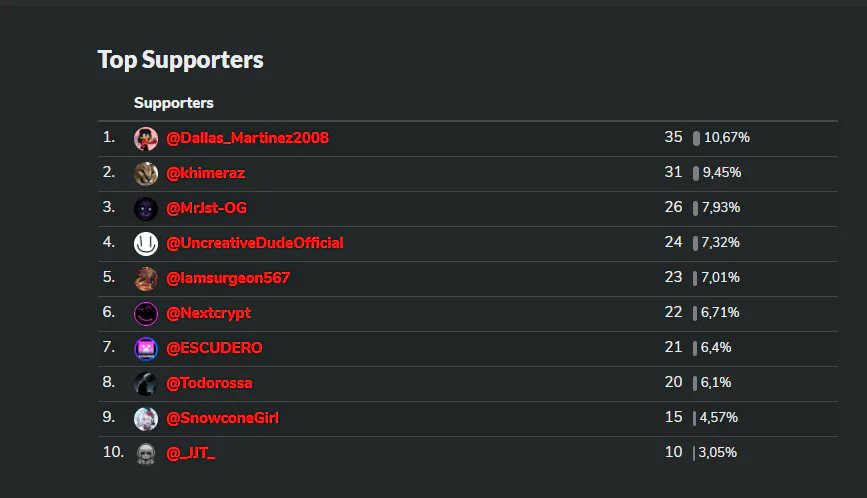Click Todorossa's avatar icon

coord(146,383)
